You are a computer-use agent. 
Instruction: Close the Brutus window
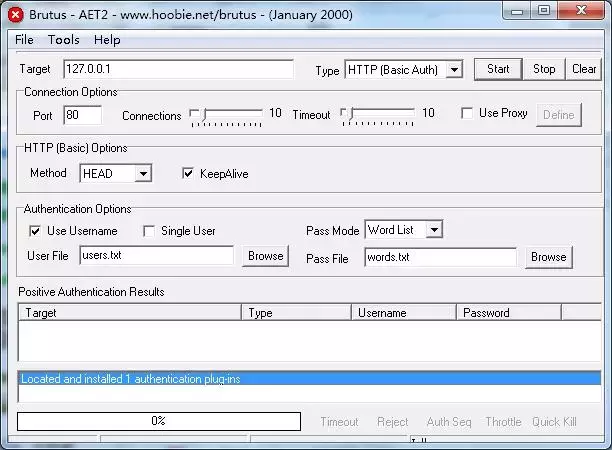point(581,11)
